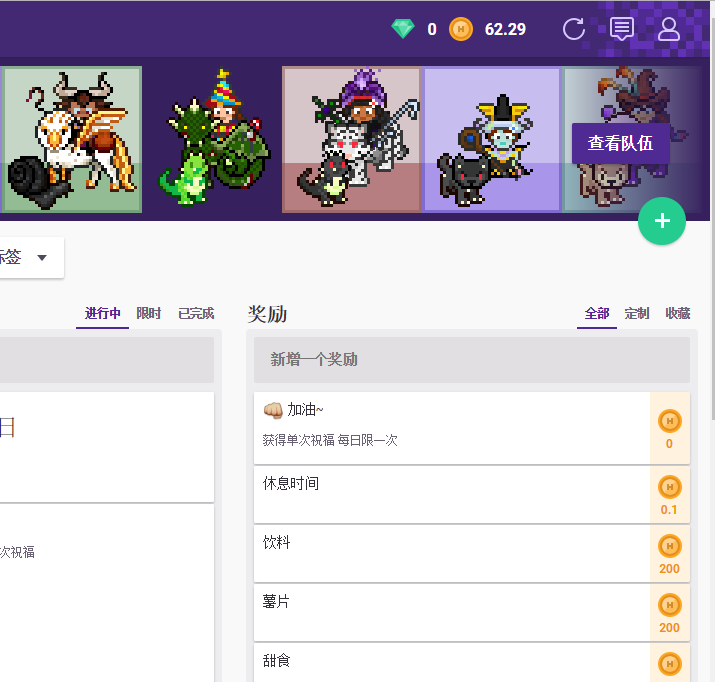Click the green plus add button
The image size is (715, 682).
662,221
